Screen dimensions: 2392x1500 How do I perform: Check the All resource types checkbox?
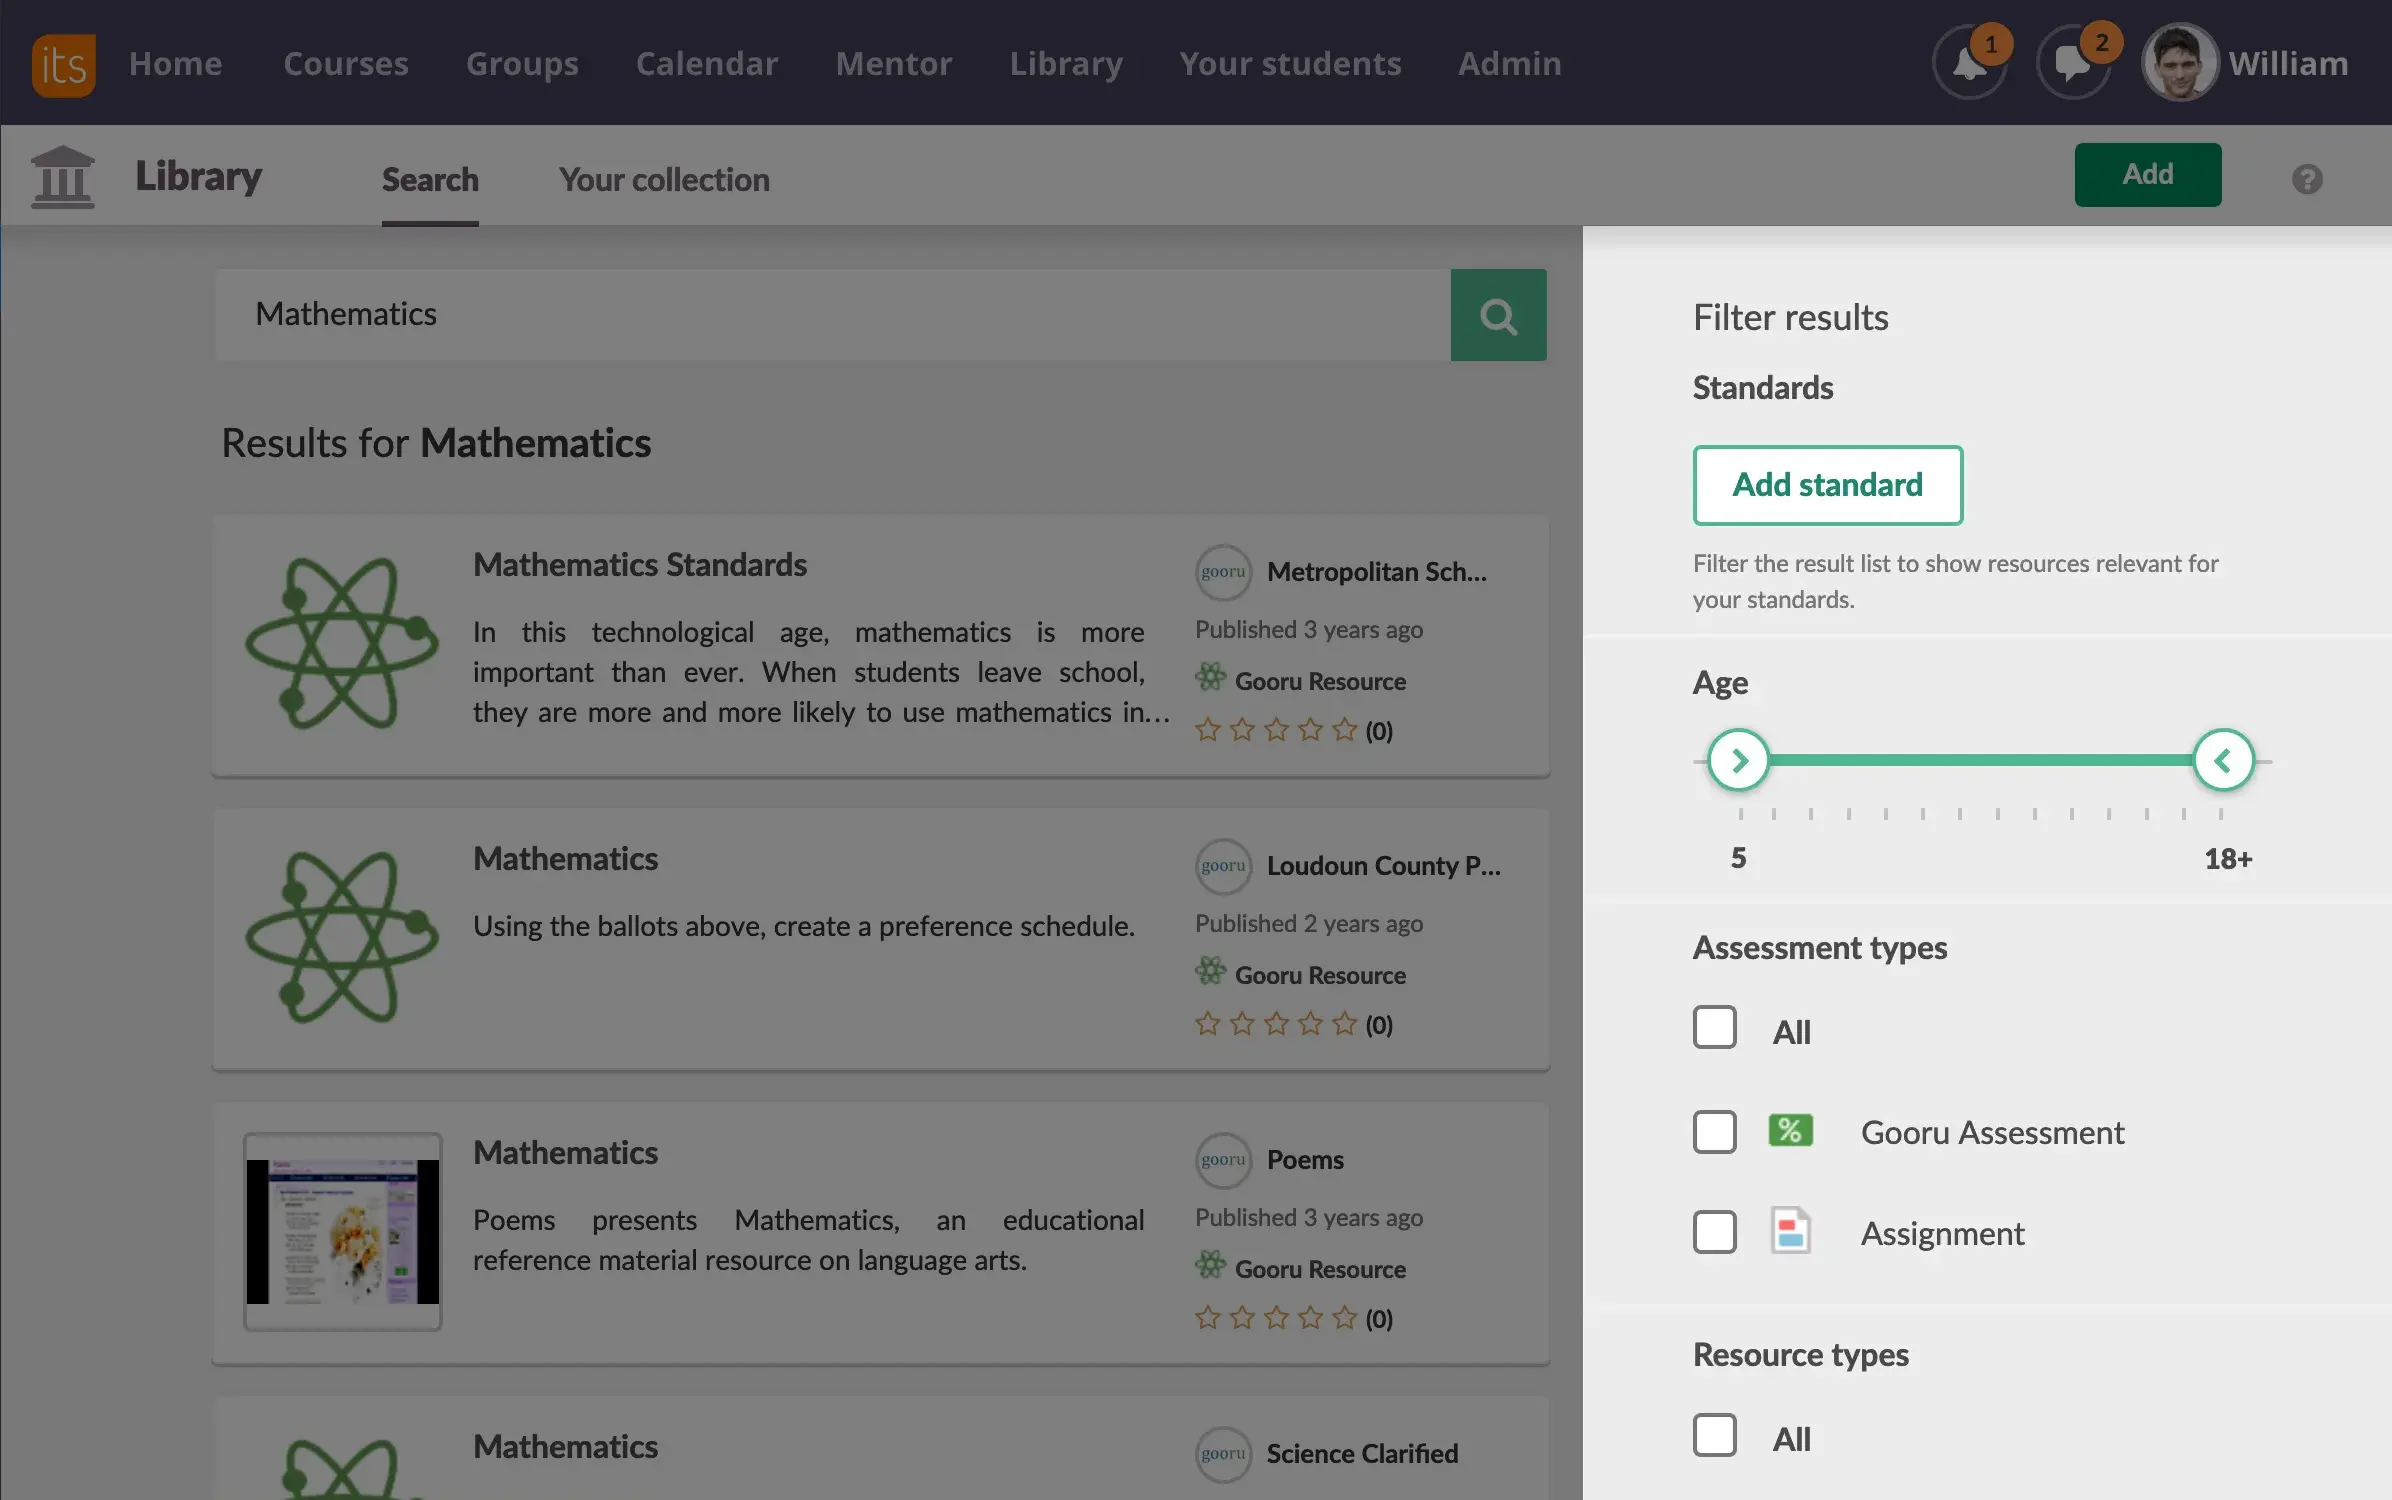tap(1715, 1435)
